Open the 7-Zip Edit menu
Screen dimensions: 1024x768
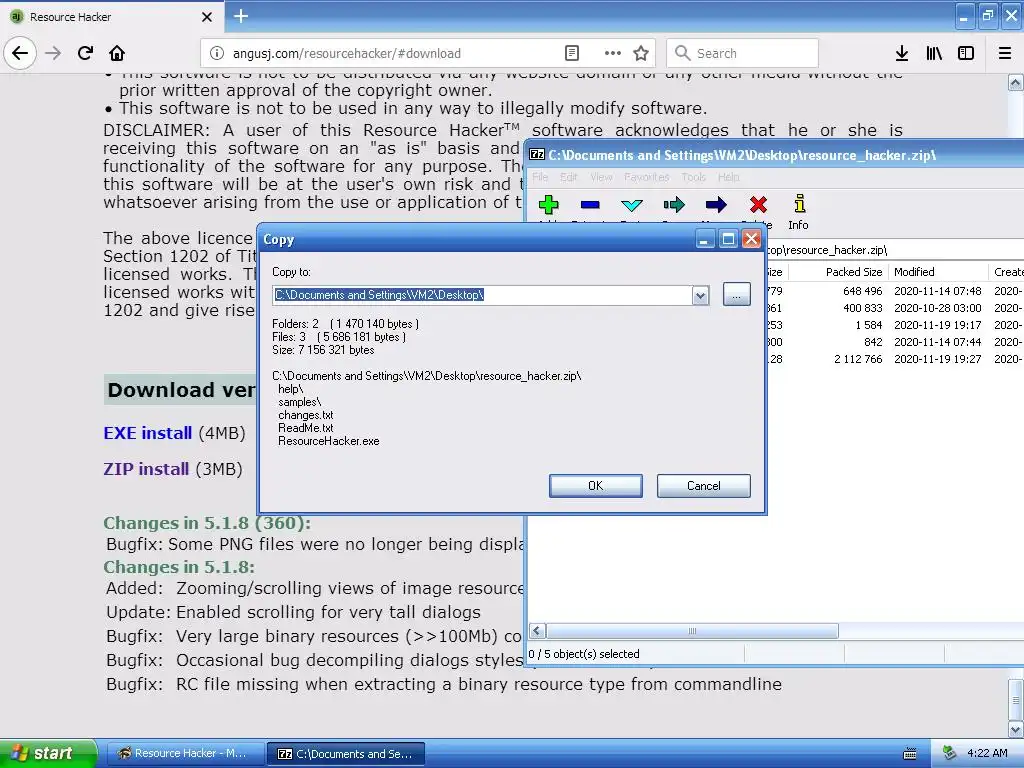[x=569, y=177]
